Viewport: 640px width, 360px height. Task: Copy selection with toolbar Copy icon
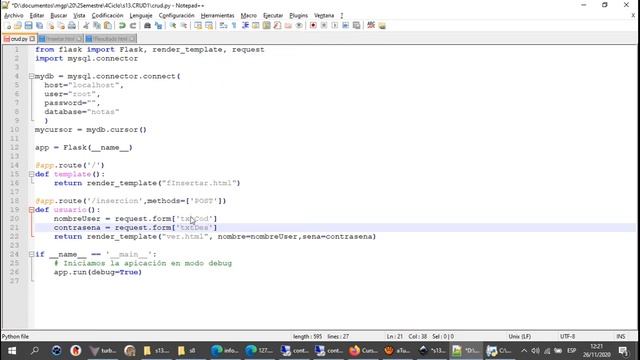coord(97,26)
